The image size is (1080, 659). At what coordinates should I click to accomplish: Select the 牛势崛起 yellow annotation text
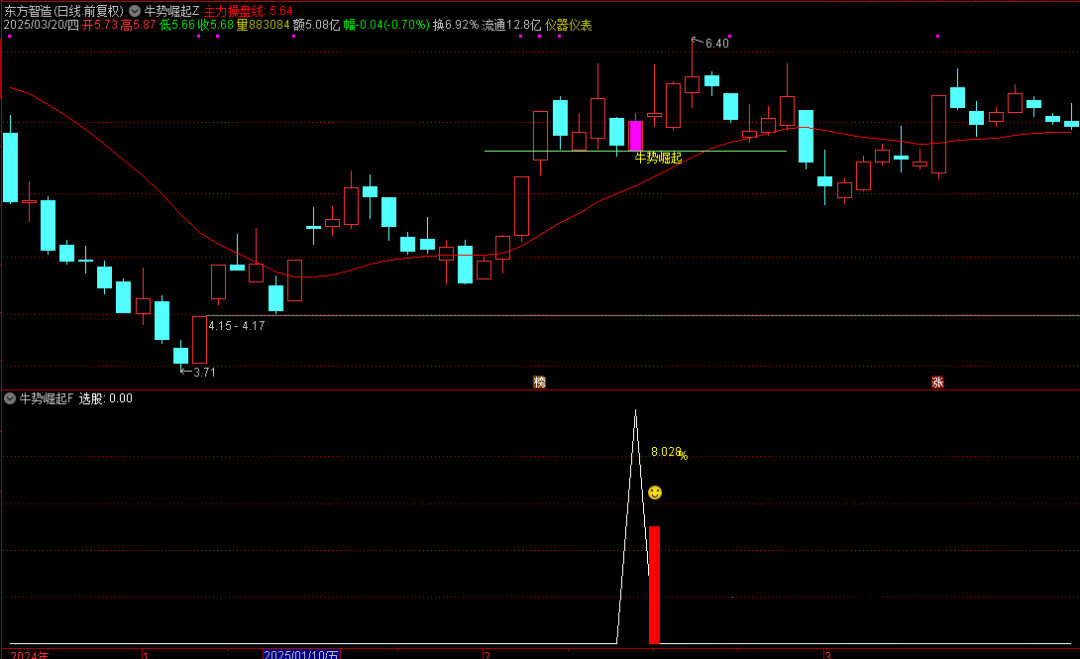coord(658,158)
